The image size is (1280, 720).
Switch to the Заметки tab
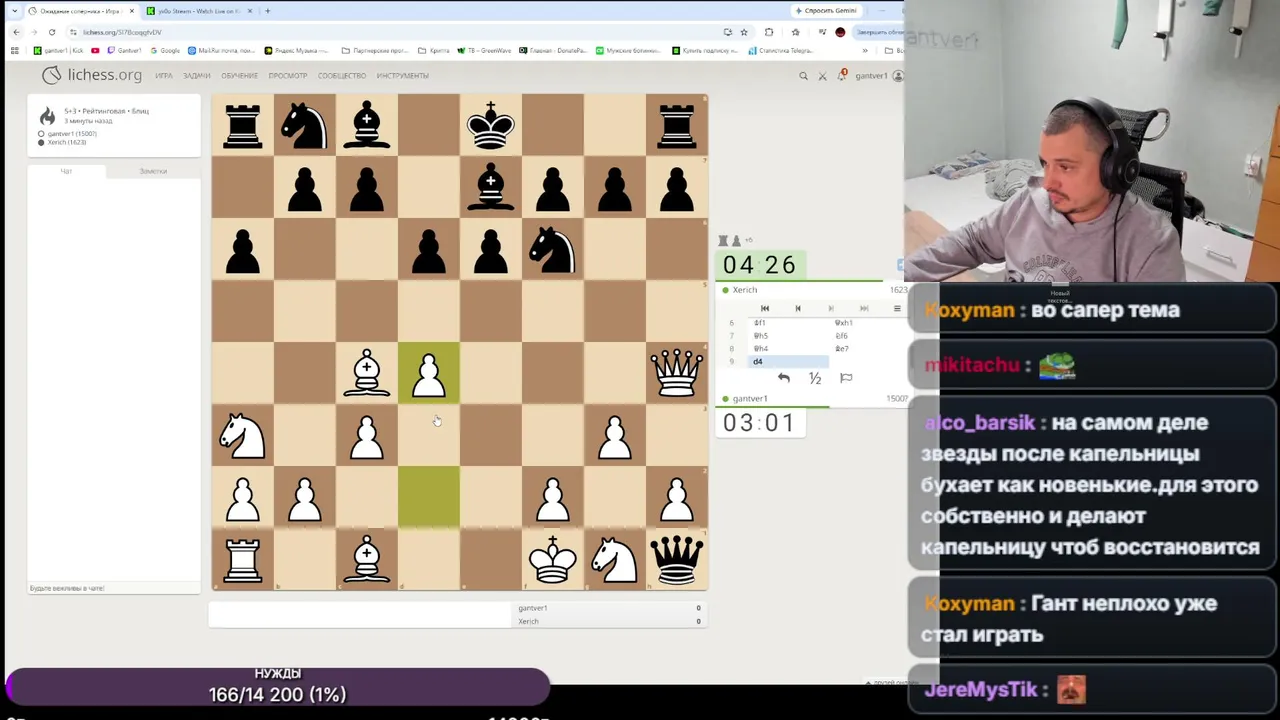(153, 171)
